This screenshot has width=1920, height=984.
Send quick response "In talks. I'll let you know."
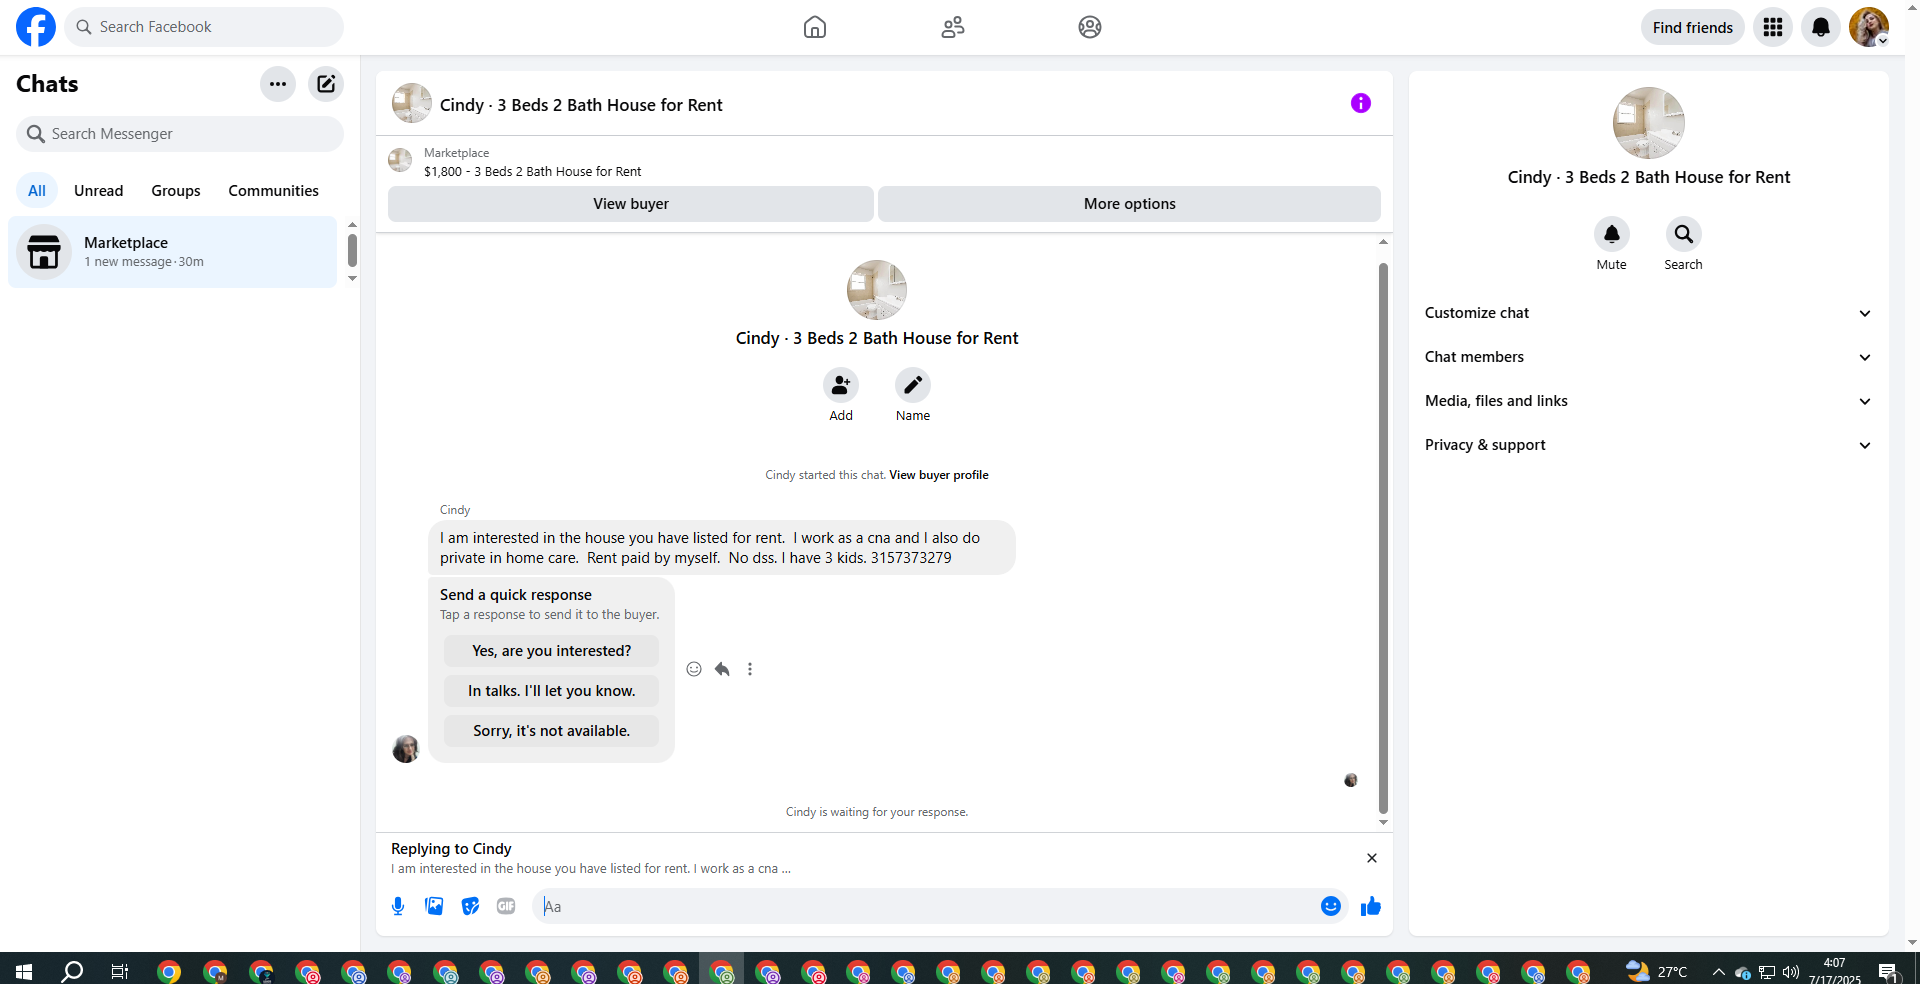552,691
